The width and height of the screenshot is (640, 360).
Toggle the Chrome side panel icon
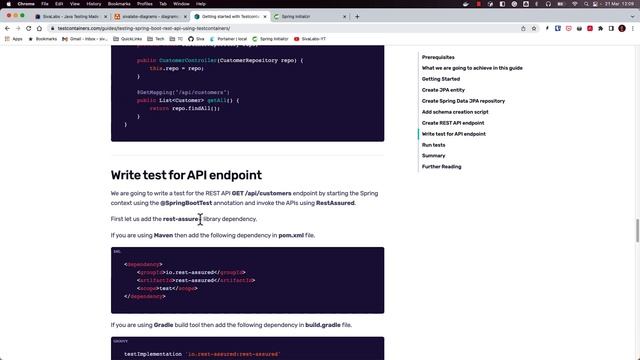(x=611, y=29)
